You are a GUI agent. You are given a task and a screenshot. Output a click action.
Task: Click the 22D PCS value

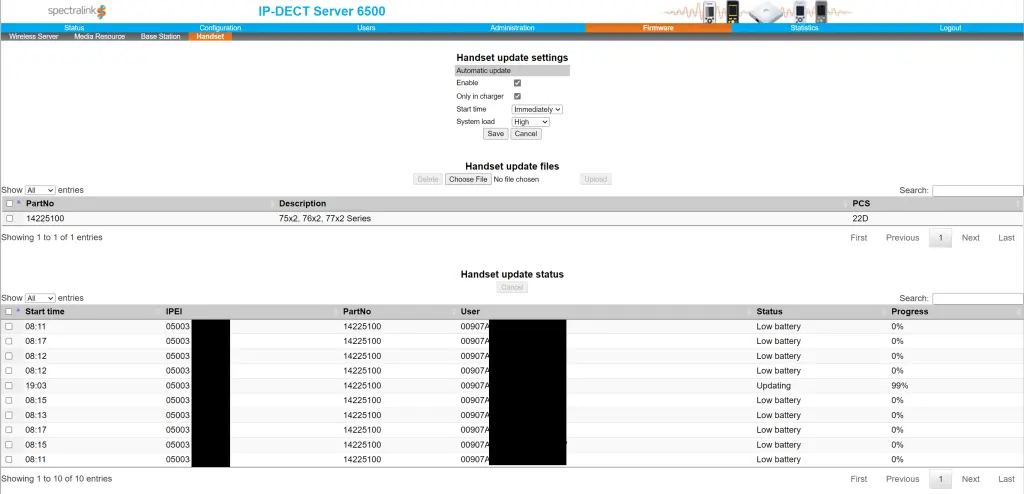tap(860, 219)
